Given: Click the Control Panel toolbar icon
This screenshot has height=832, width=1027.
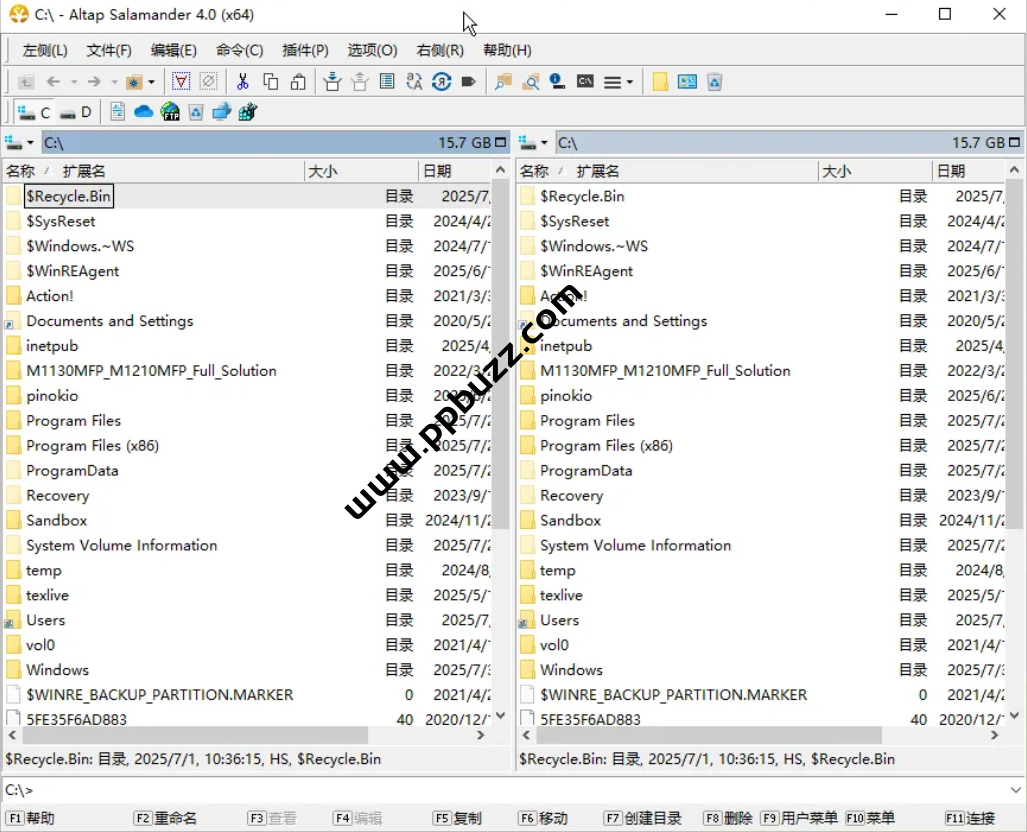Looking at the screenshot, I should (687, 82).
